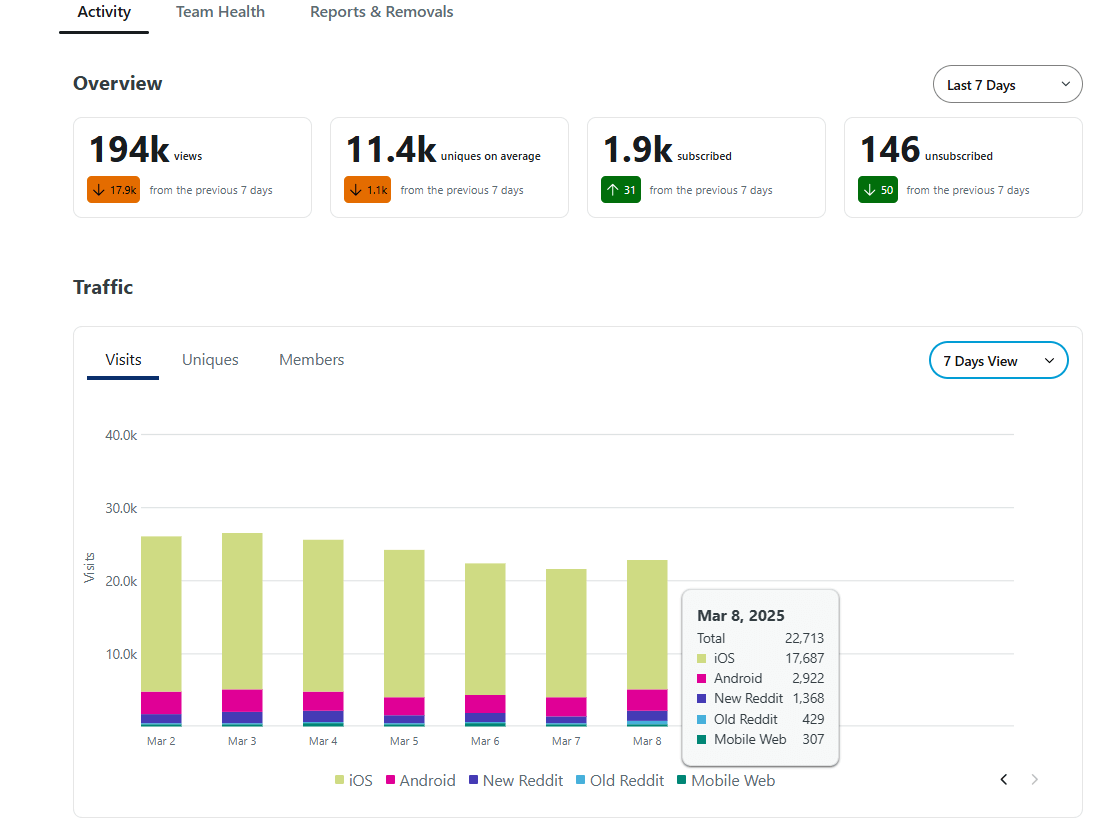
Task: Click the Total 22,713 tooltip row
Action: click(760, 638)
